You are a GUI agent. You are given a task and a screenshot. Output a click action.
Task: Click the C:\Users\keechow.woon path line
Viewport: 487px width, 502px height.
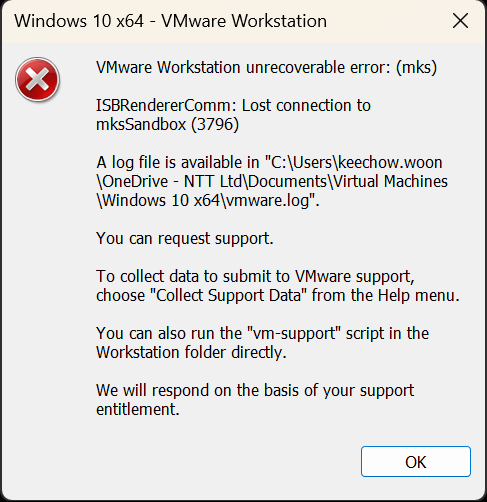[269, 163]
